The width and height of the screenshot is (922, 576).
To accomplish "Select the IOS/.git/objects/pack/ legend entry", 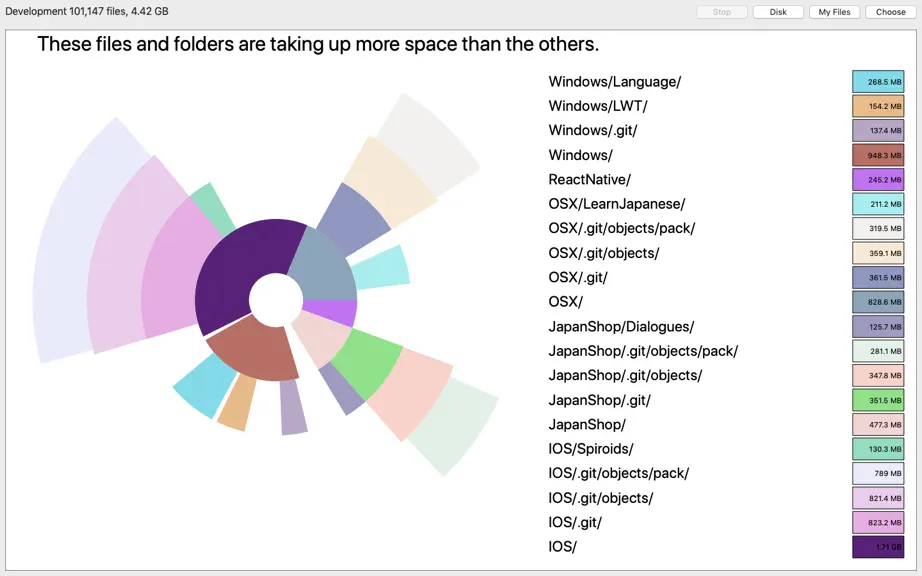I will pos(619,473).
